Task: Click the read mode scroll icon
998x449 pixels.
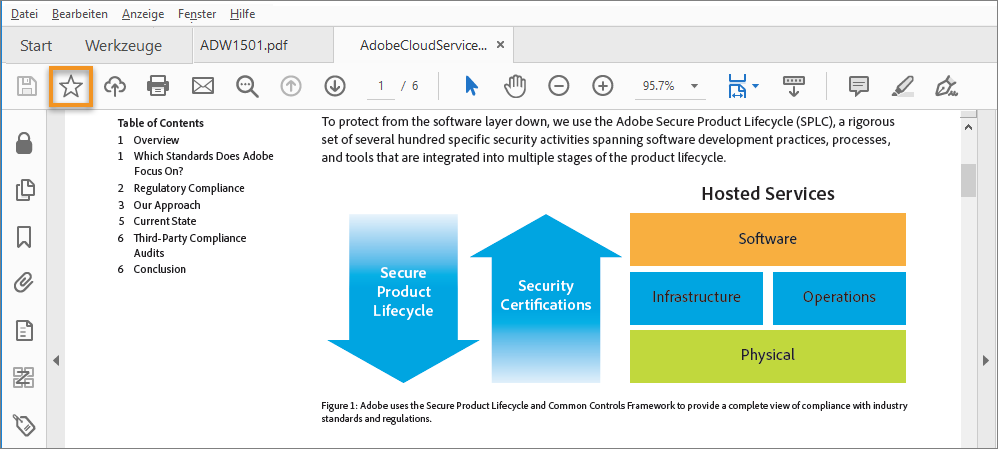Action: click(x=794, y=86)
